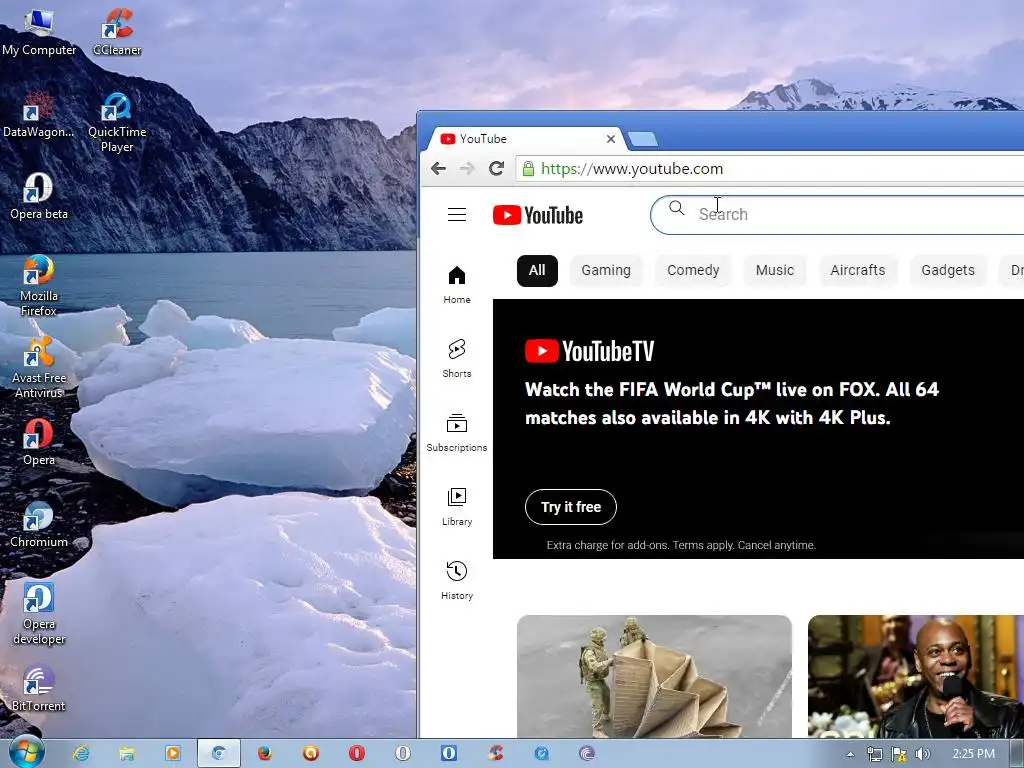Select the Gaming filter chip
This screenshot has width=1024, height=768.
point(606,270)
